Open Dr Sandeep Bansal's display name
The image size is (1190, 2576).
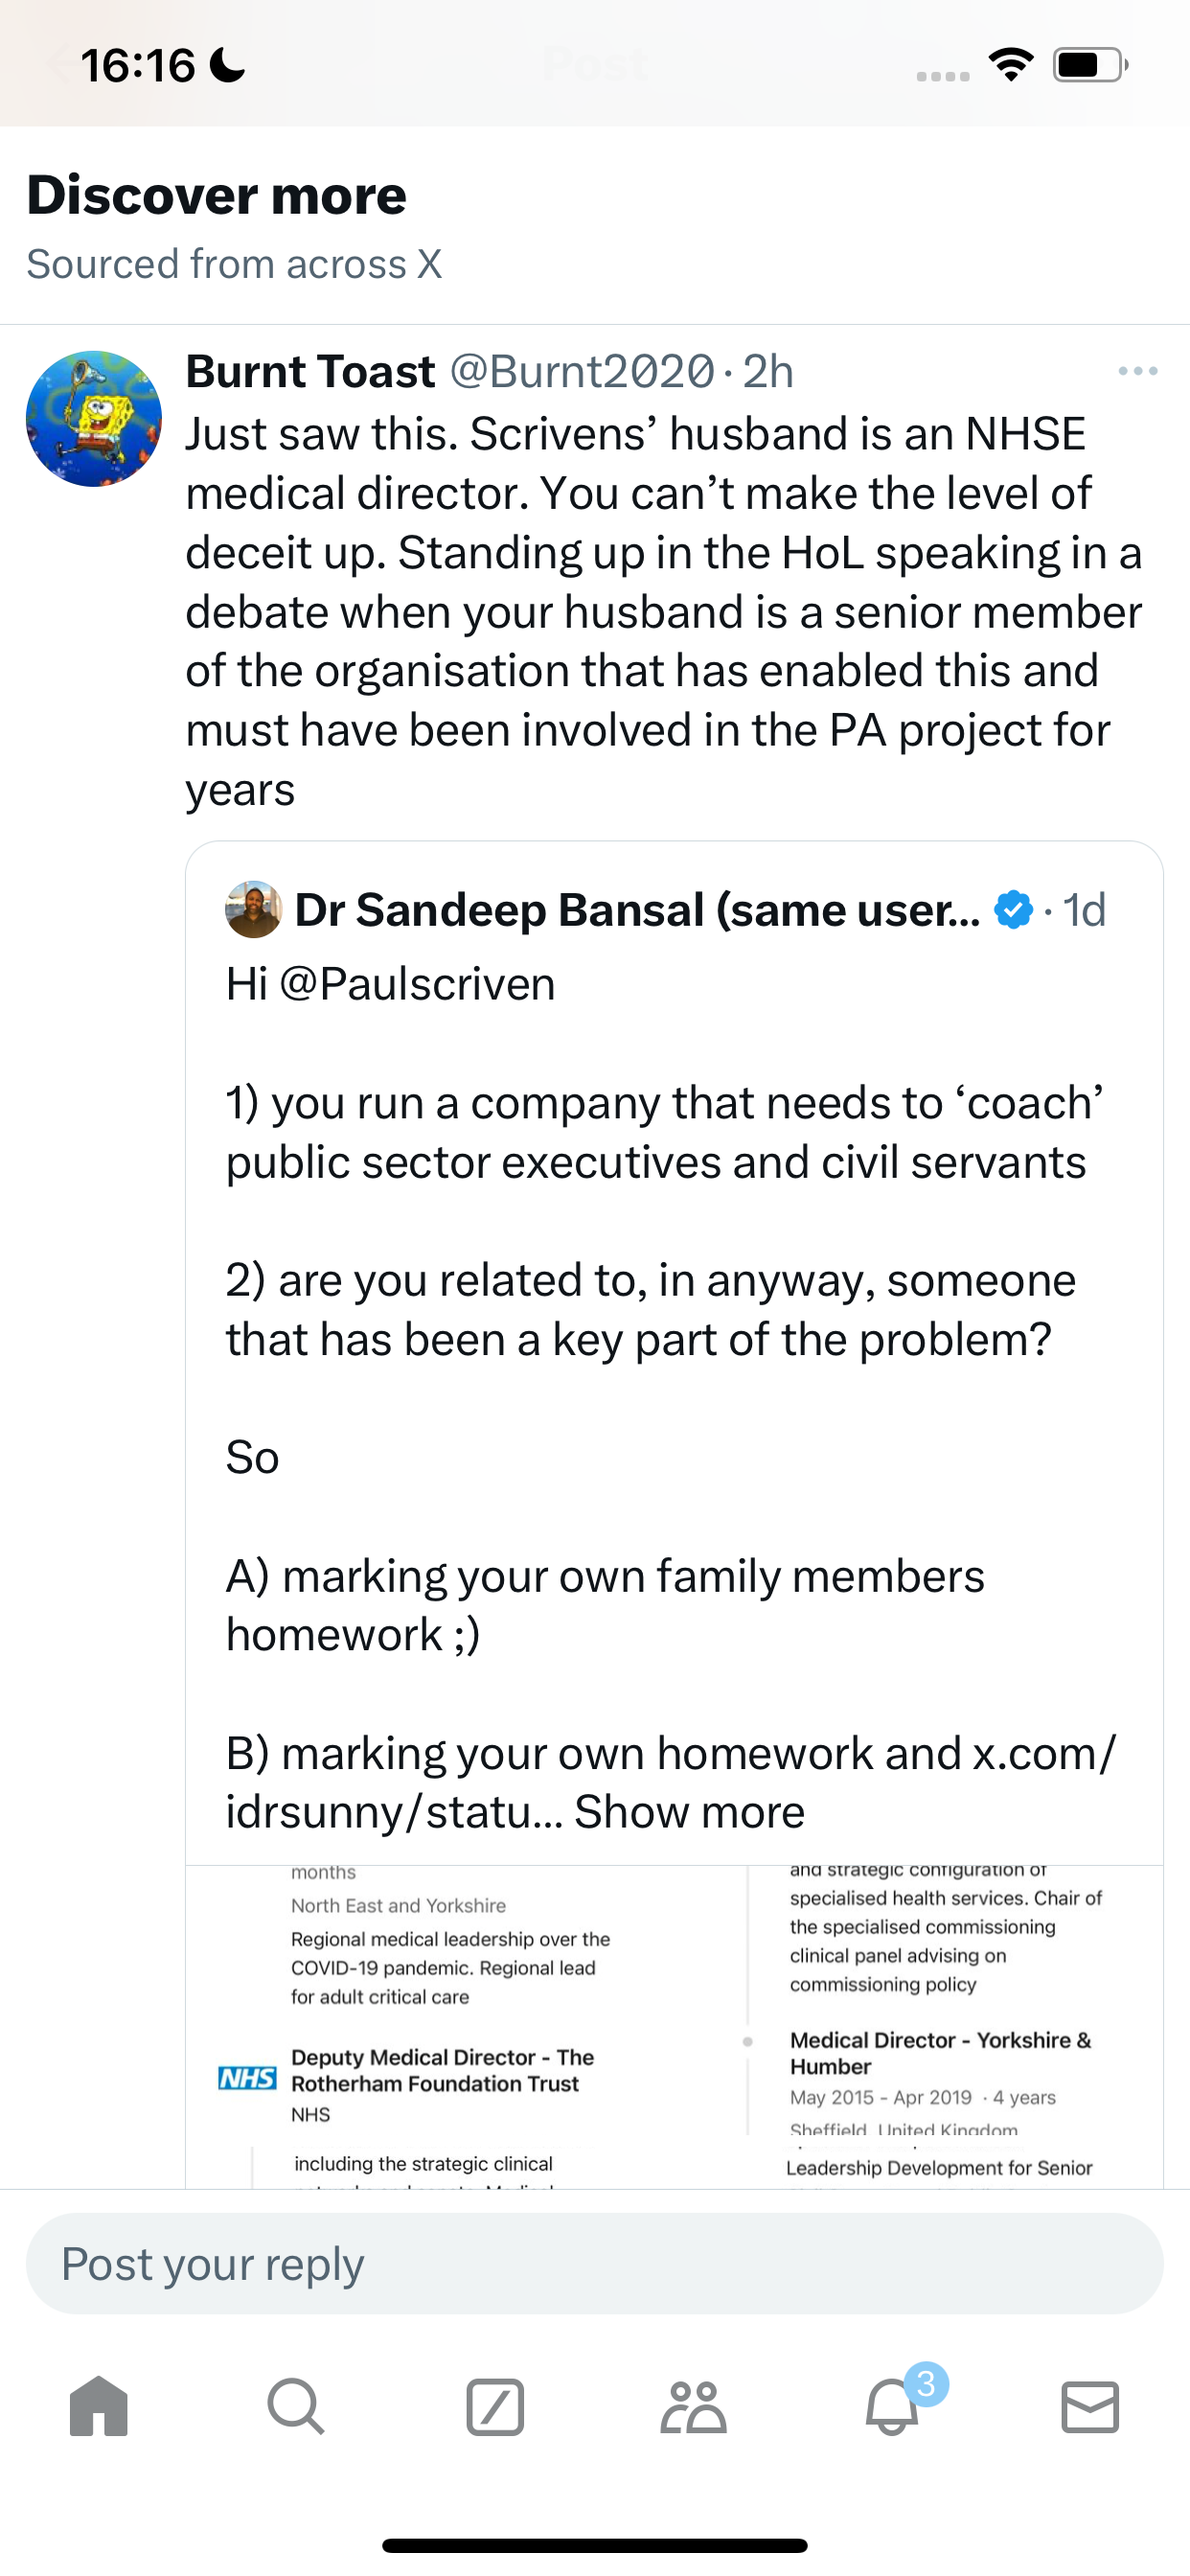pyautogui.click(x=637, y=910)
